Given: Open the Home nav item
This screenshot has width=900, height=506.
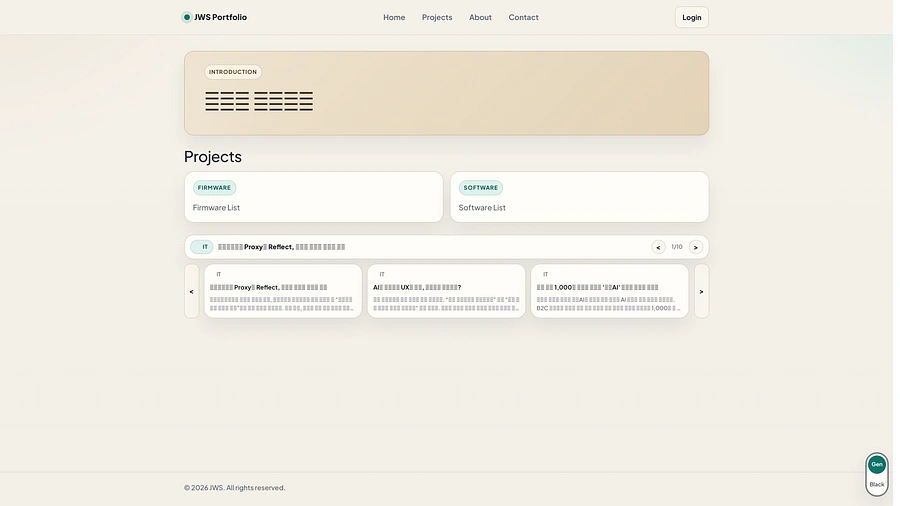Looking at the screenshot, I should pyautogui.click(x=394, y=17).
